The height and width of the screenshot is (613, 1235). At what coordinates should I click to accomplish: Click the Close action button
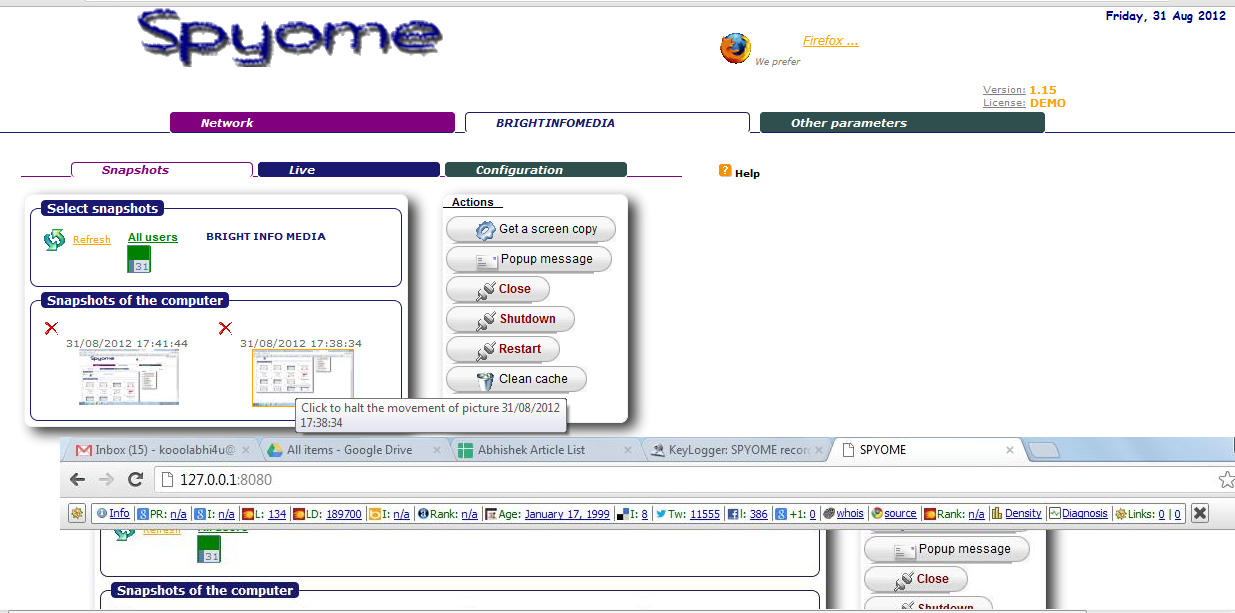[497, 289]
